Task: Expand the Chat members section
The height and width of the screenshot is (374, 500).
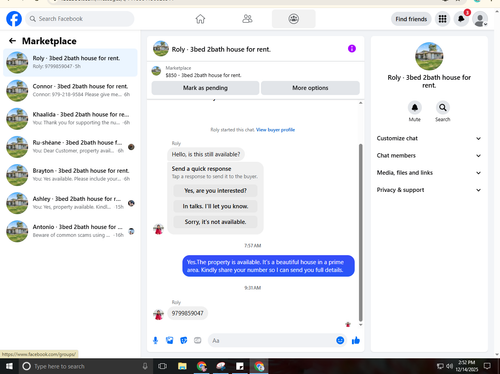Action: (x=429, y=156)
